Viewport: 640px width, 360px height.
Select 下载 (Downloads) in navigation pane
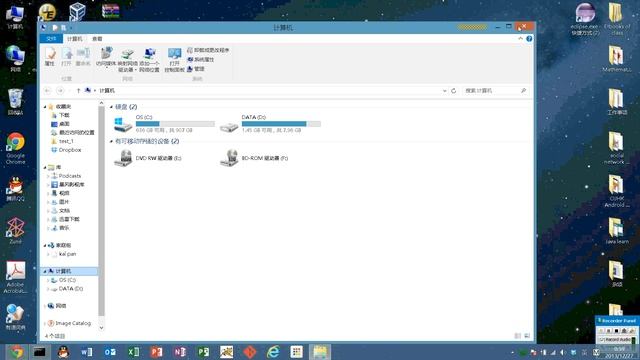click(60, 116)
